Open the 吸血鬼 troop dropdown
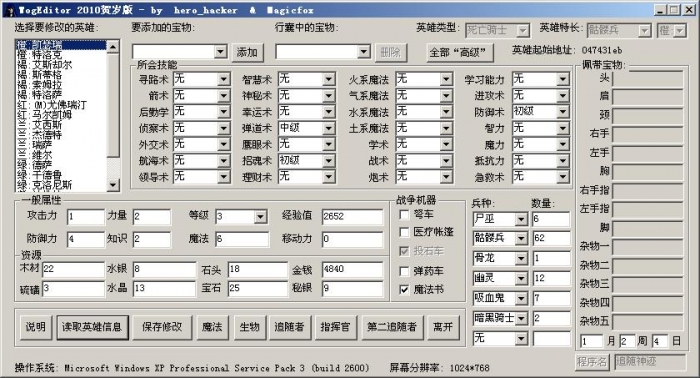The width and height of the screenshot is (700, 378). pos(521,298)
